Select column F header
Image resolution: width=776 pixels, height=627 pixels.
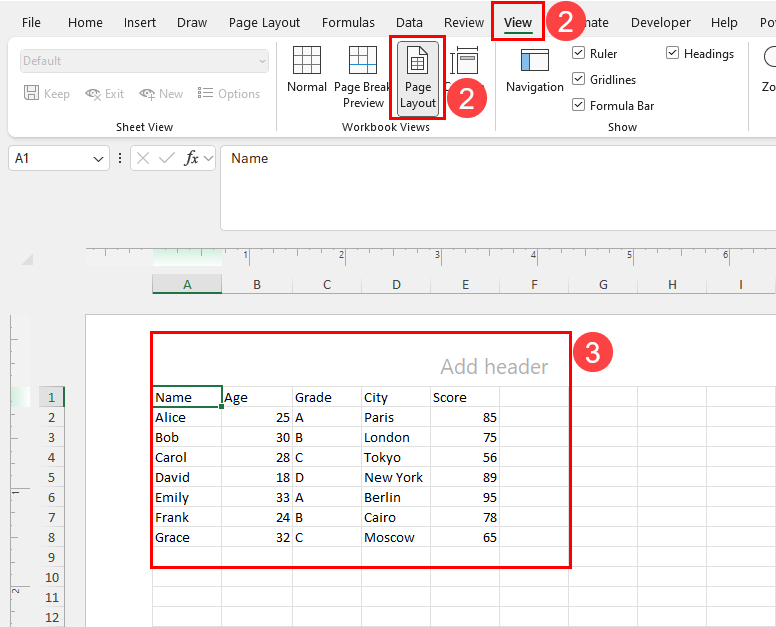(x=534, y=285)
